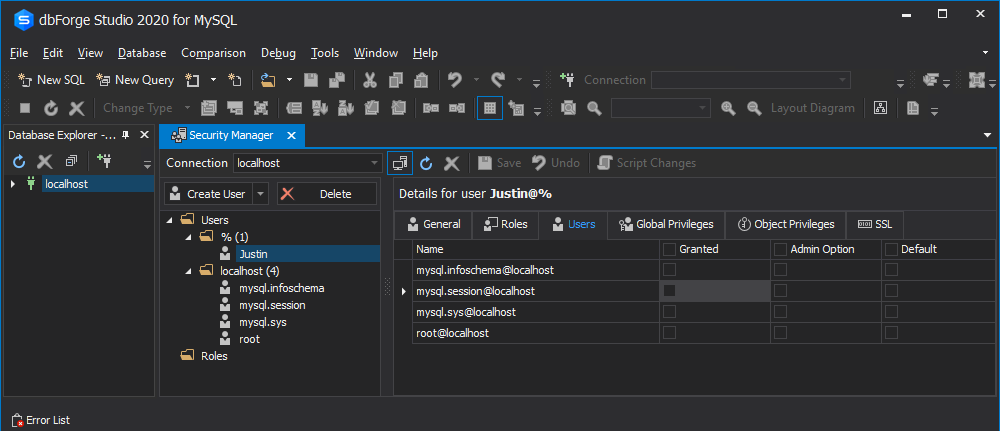Viewport: 1000px width, 431px height.
Task: Check Admin Option for mysql.infoschema@localhost
Action: click(x=780, y=270)
